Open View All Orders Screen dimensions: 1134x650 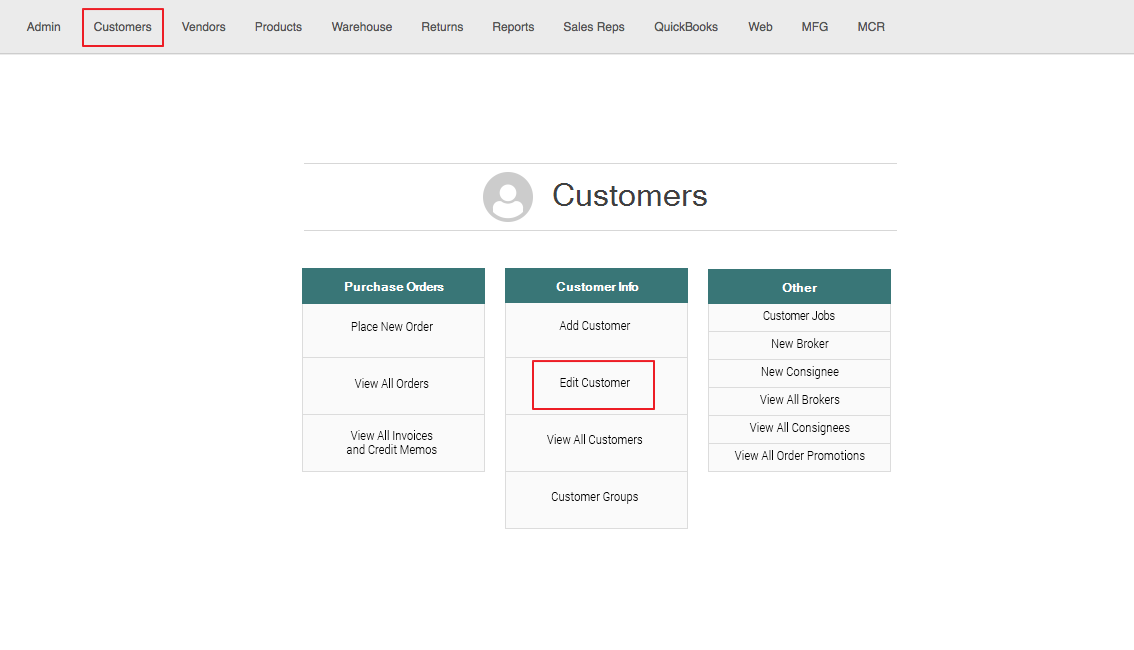click(392, 384)
